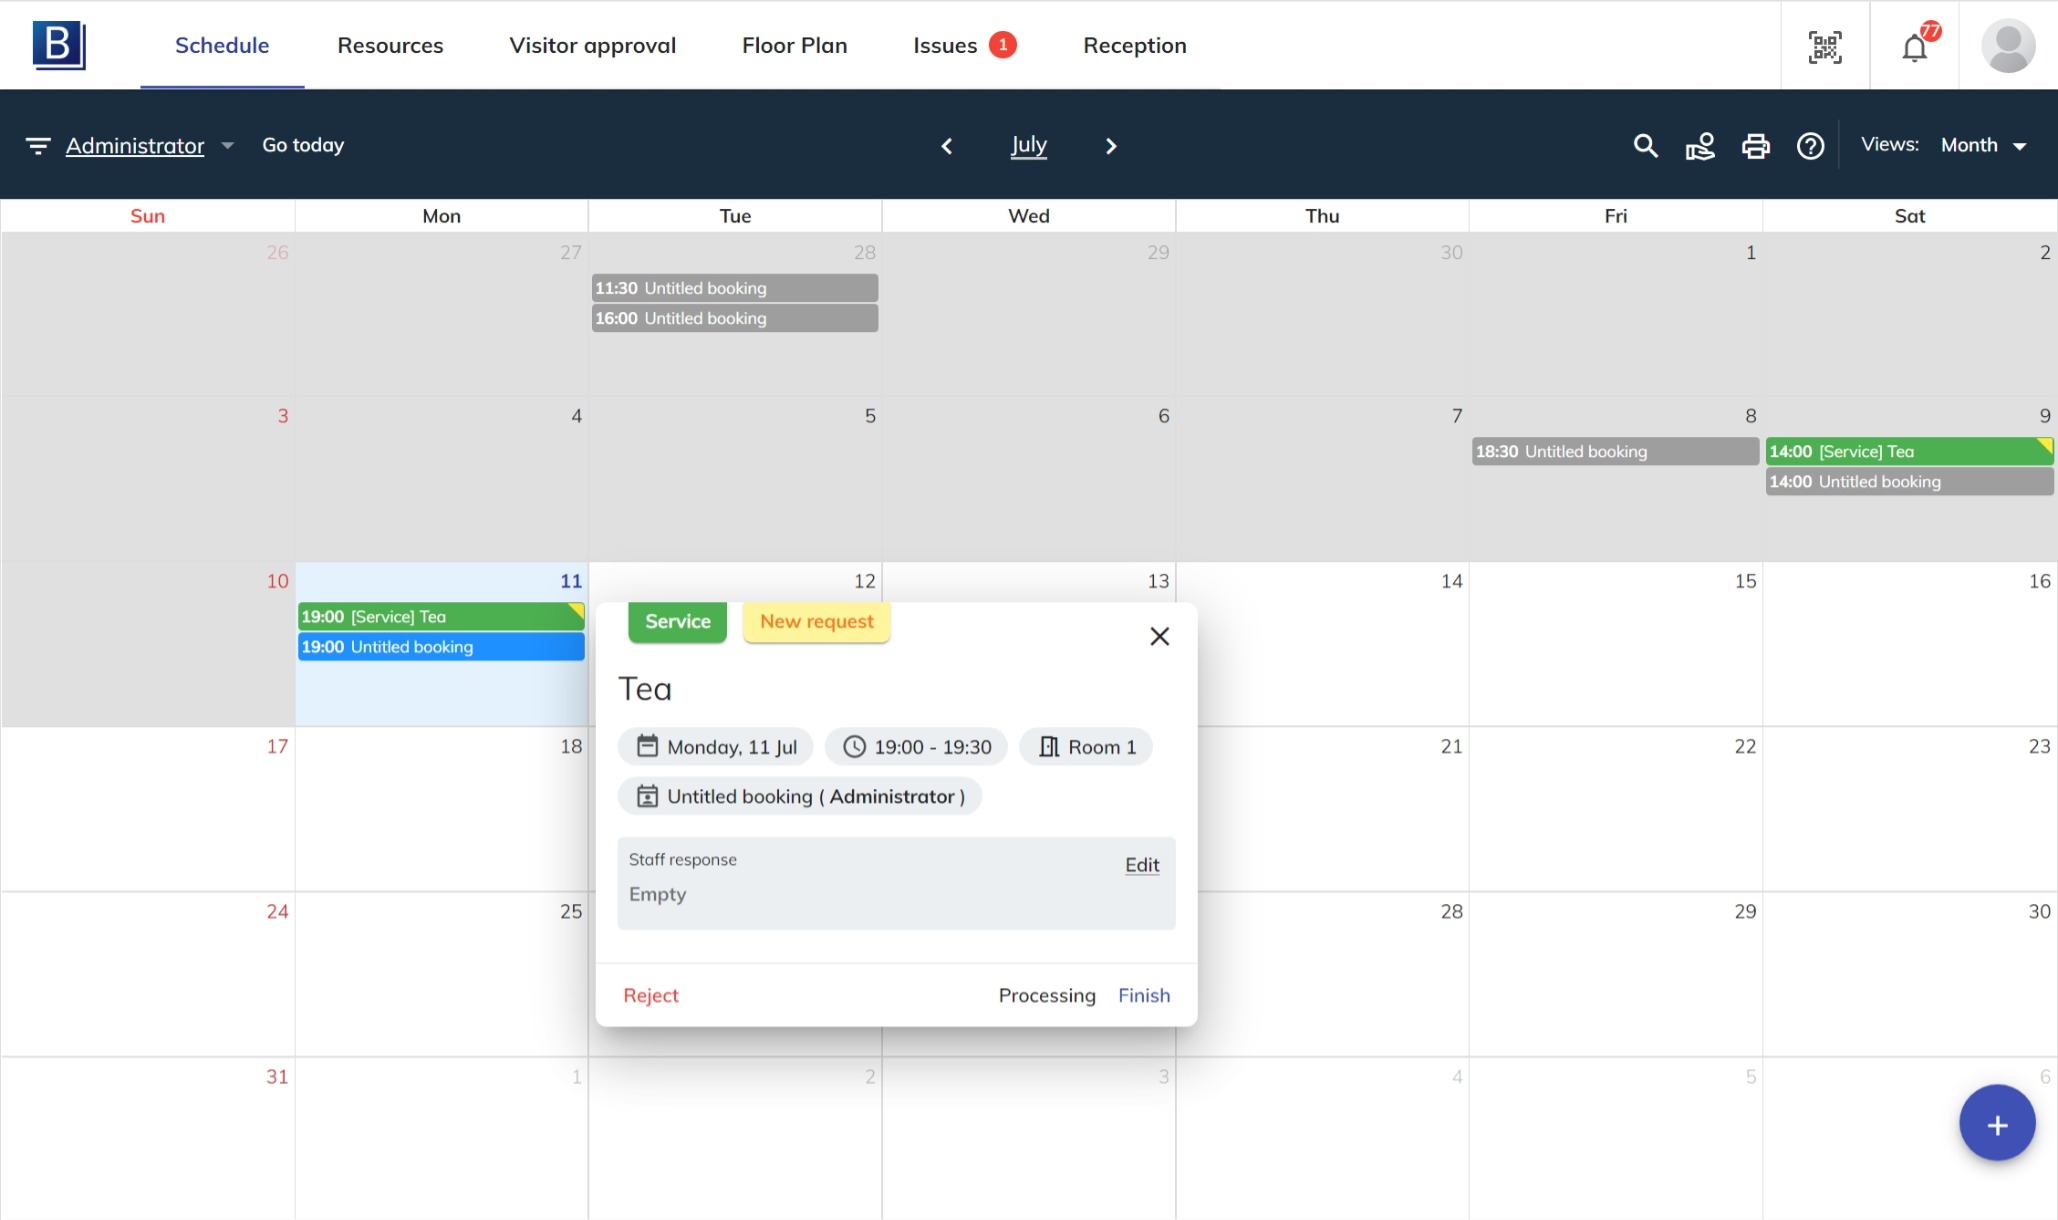Mark the Tea request as Finish
2058x1220 pixels.
coord(1143,995)
